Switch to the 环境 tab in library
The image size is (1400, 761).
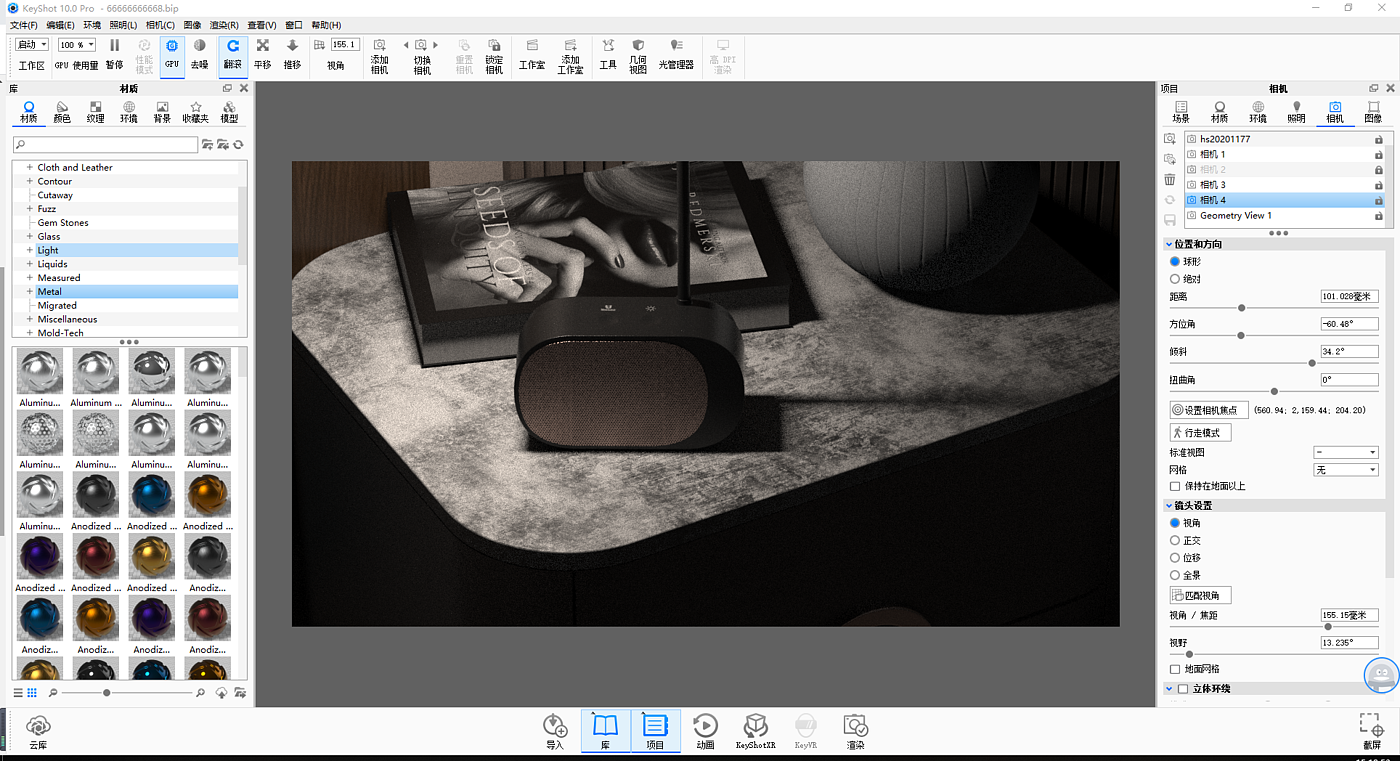[x=128, y=112]
